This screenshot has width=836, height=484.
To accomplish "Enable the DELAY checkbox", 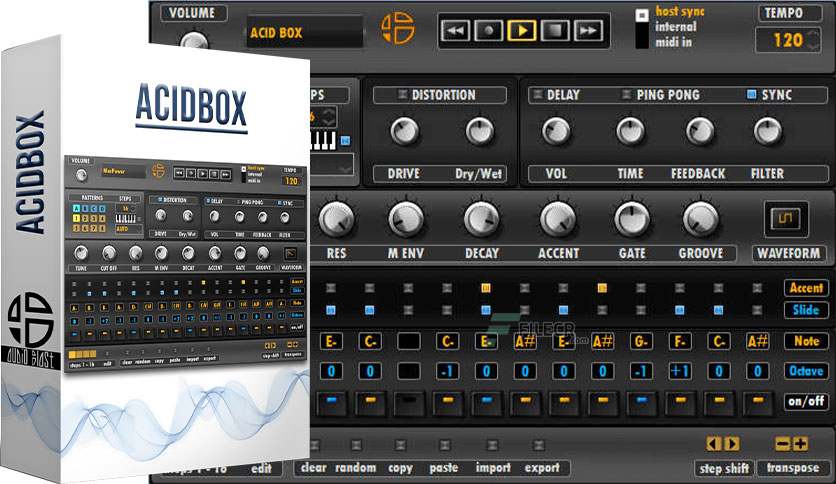I will [538, 94].
